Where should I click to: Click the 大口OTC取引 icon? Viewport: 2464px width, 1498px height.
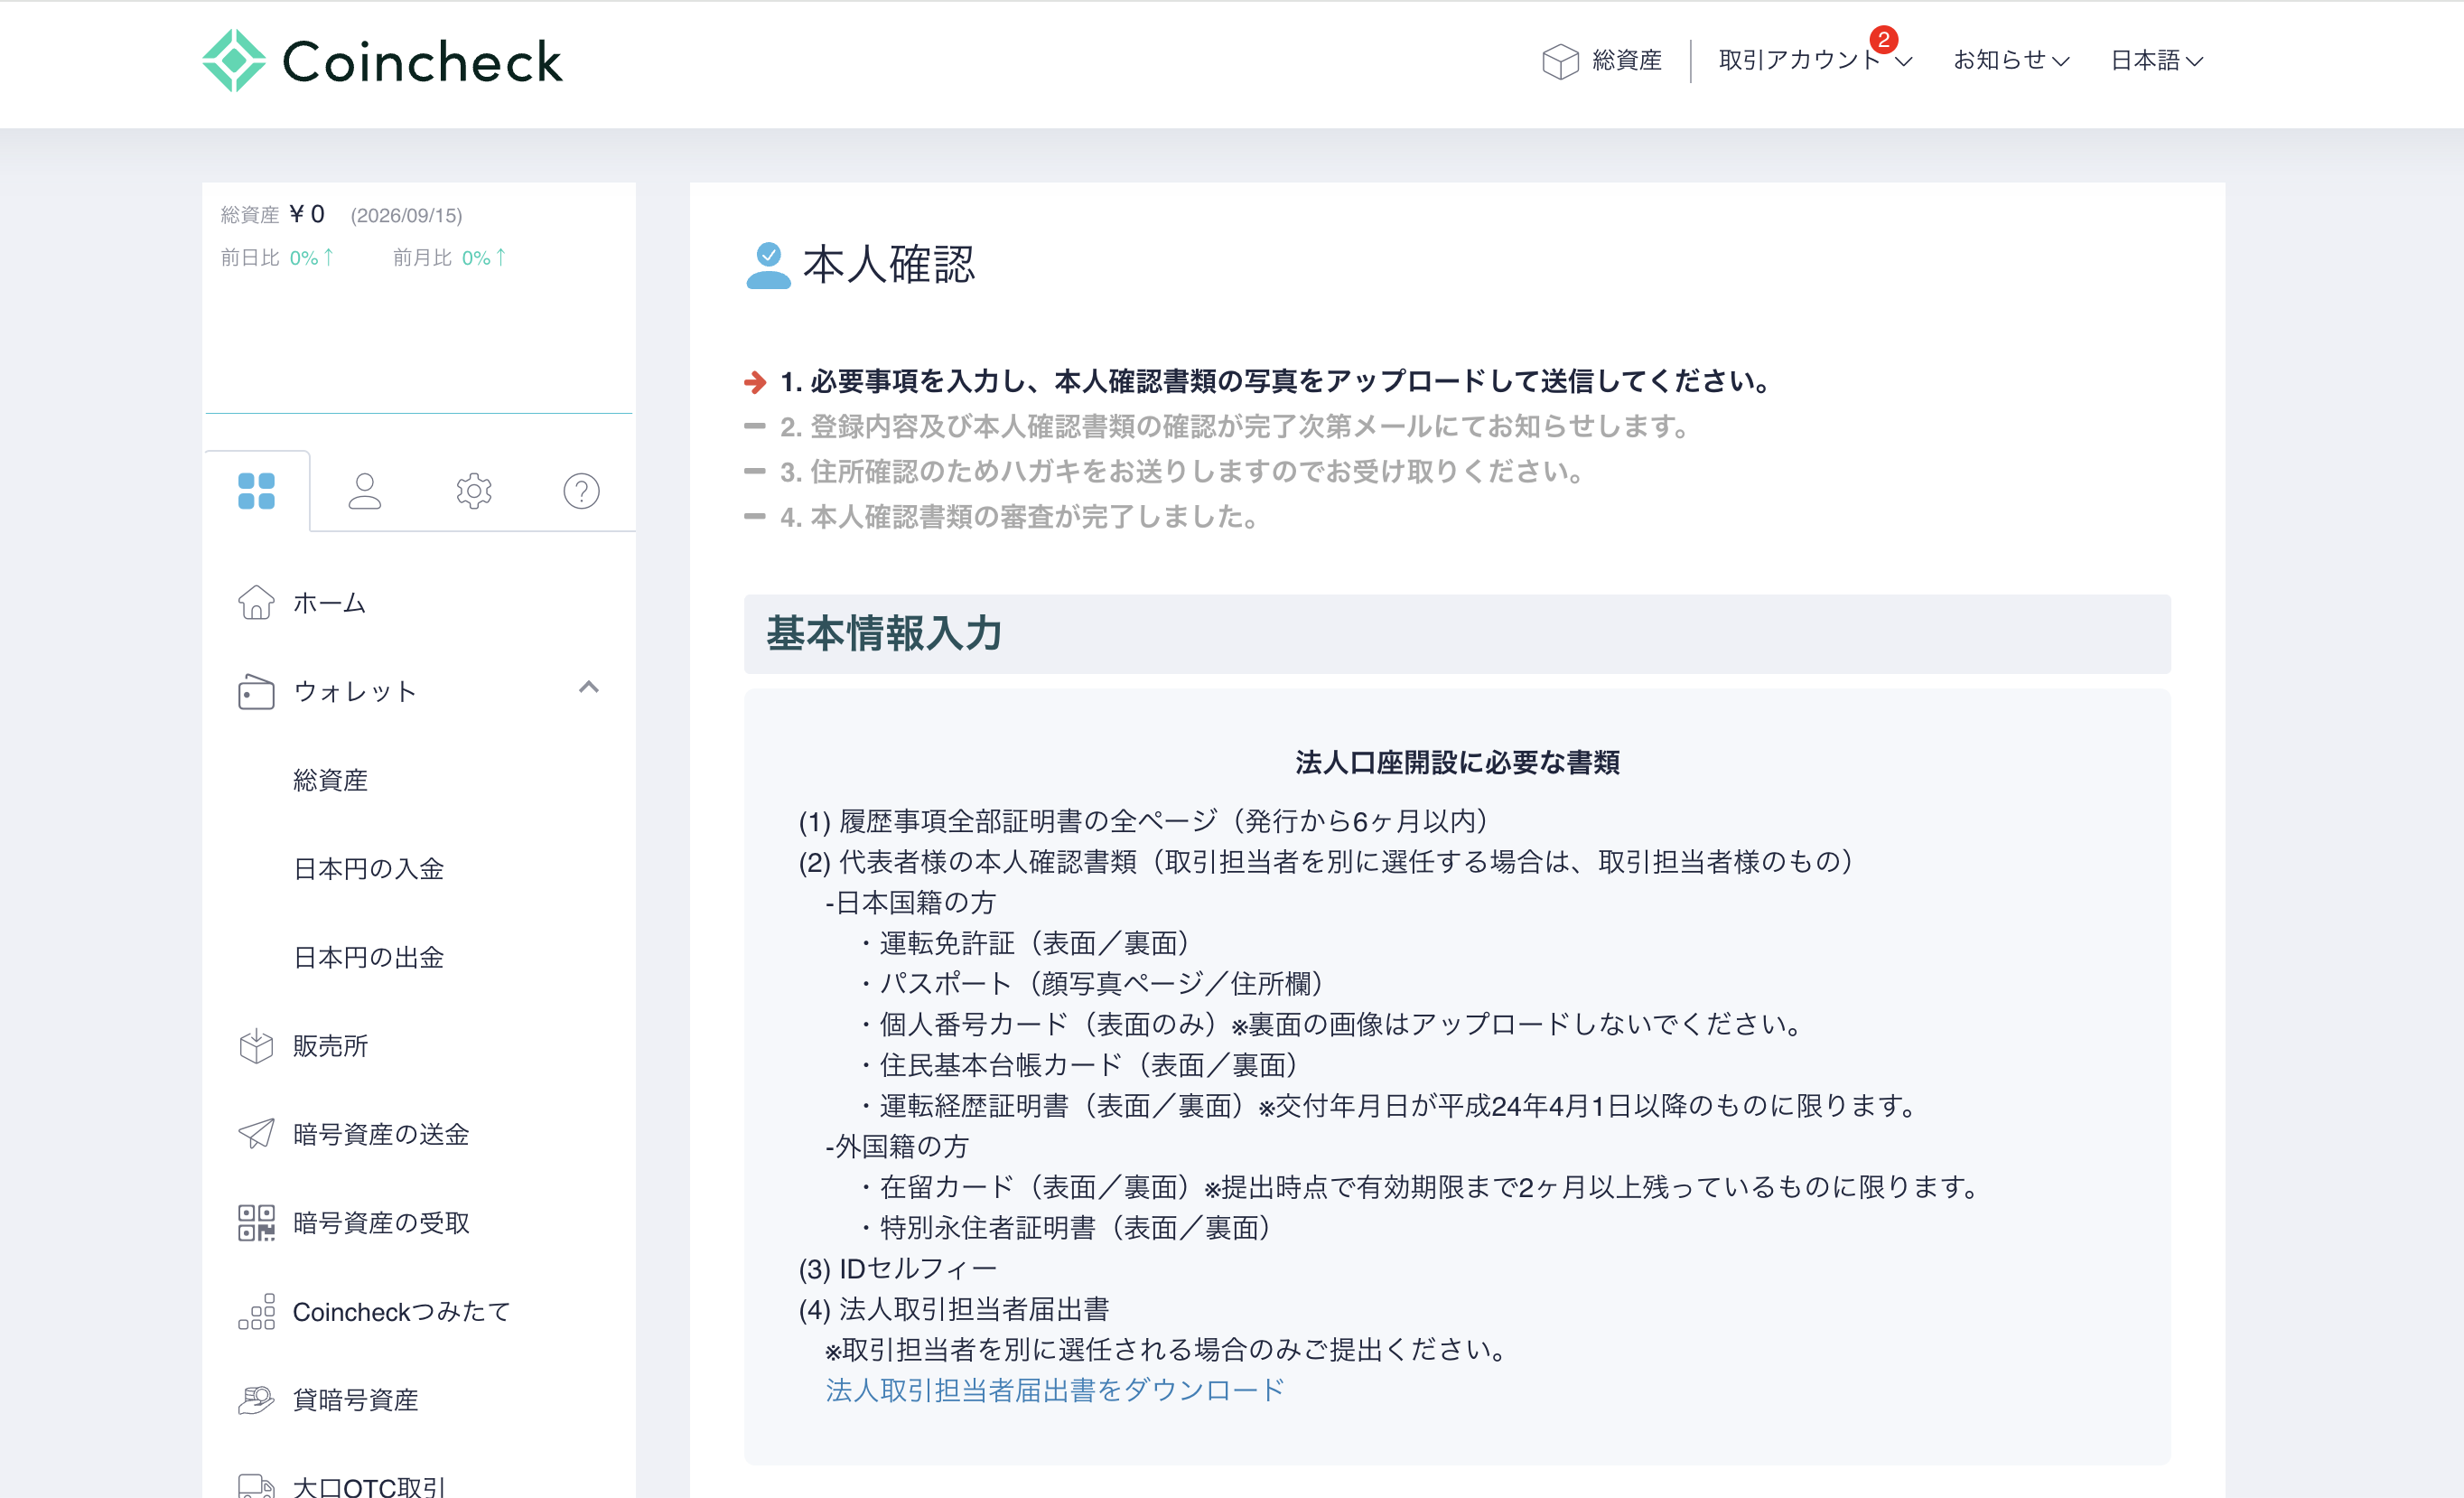[256, 1486]
